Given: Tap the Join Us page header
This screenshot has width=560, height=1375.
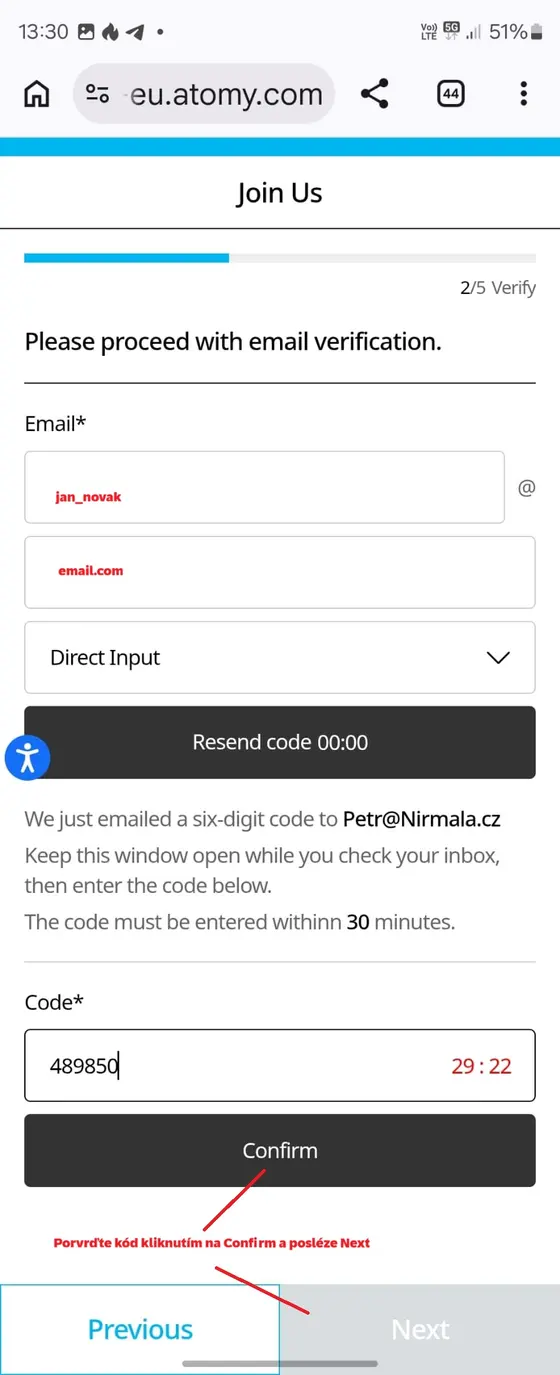Looking at the screenshot, I should pos(280,193).
